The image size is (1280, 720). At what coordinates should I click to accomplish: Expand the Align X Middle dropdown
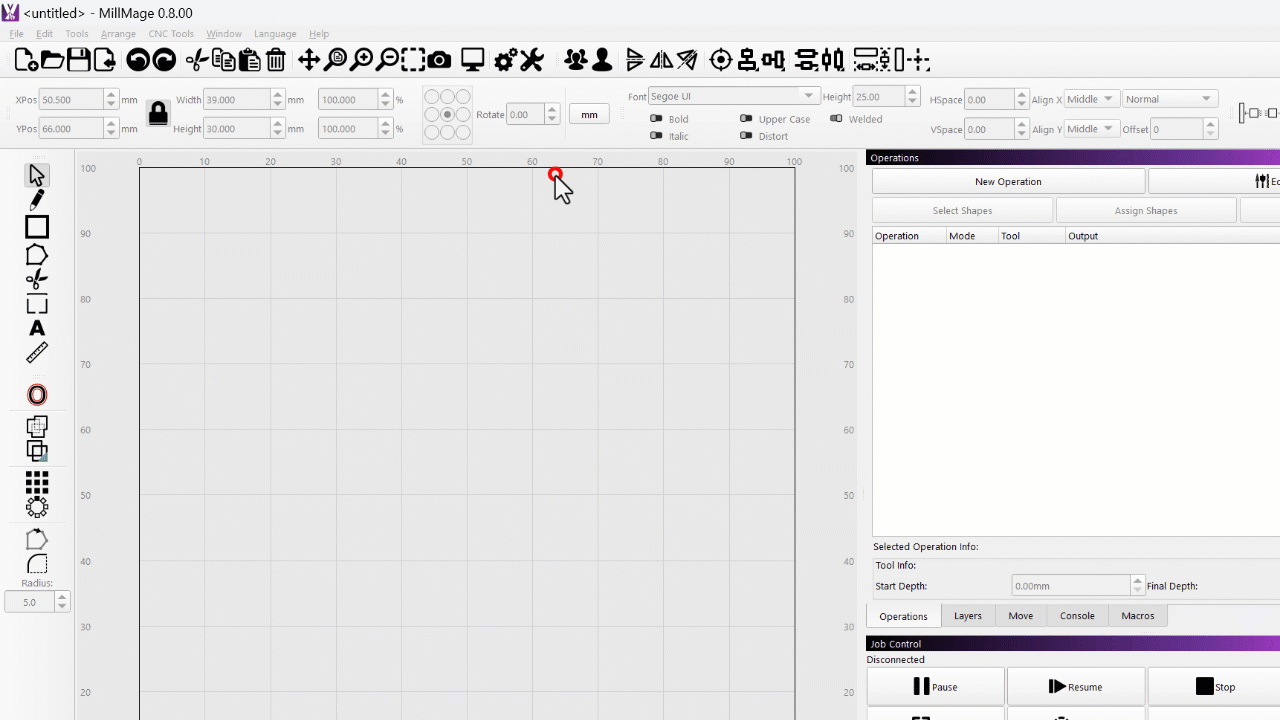[1090, 99]
